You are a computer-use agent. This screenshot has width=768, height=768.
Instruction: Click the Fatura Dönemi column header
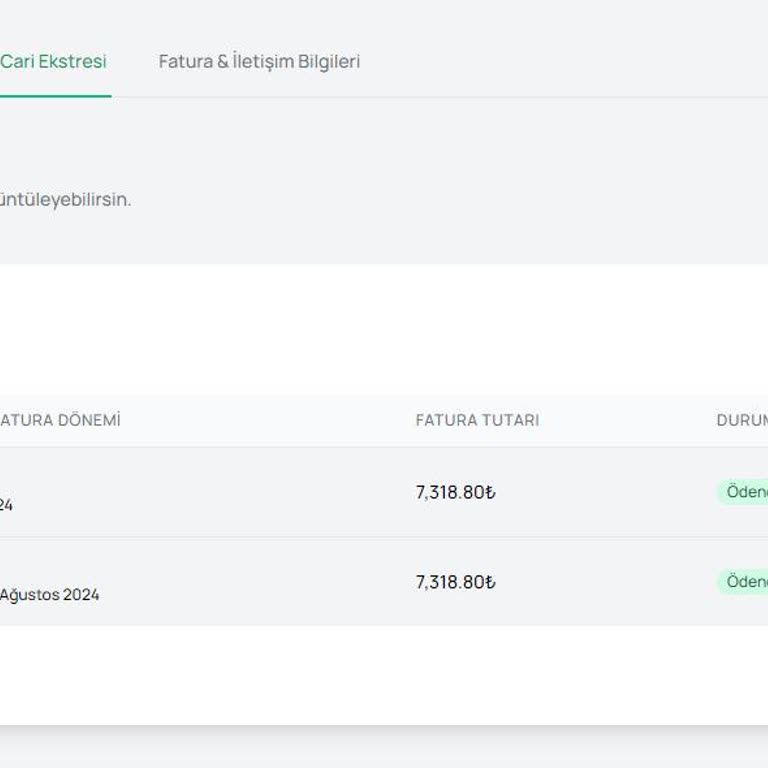pyautogui.click(x=60, y=420)
